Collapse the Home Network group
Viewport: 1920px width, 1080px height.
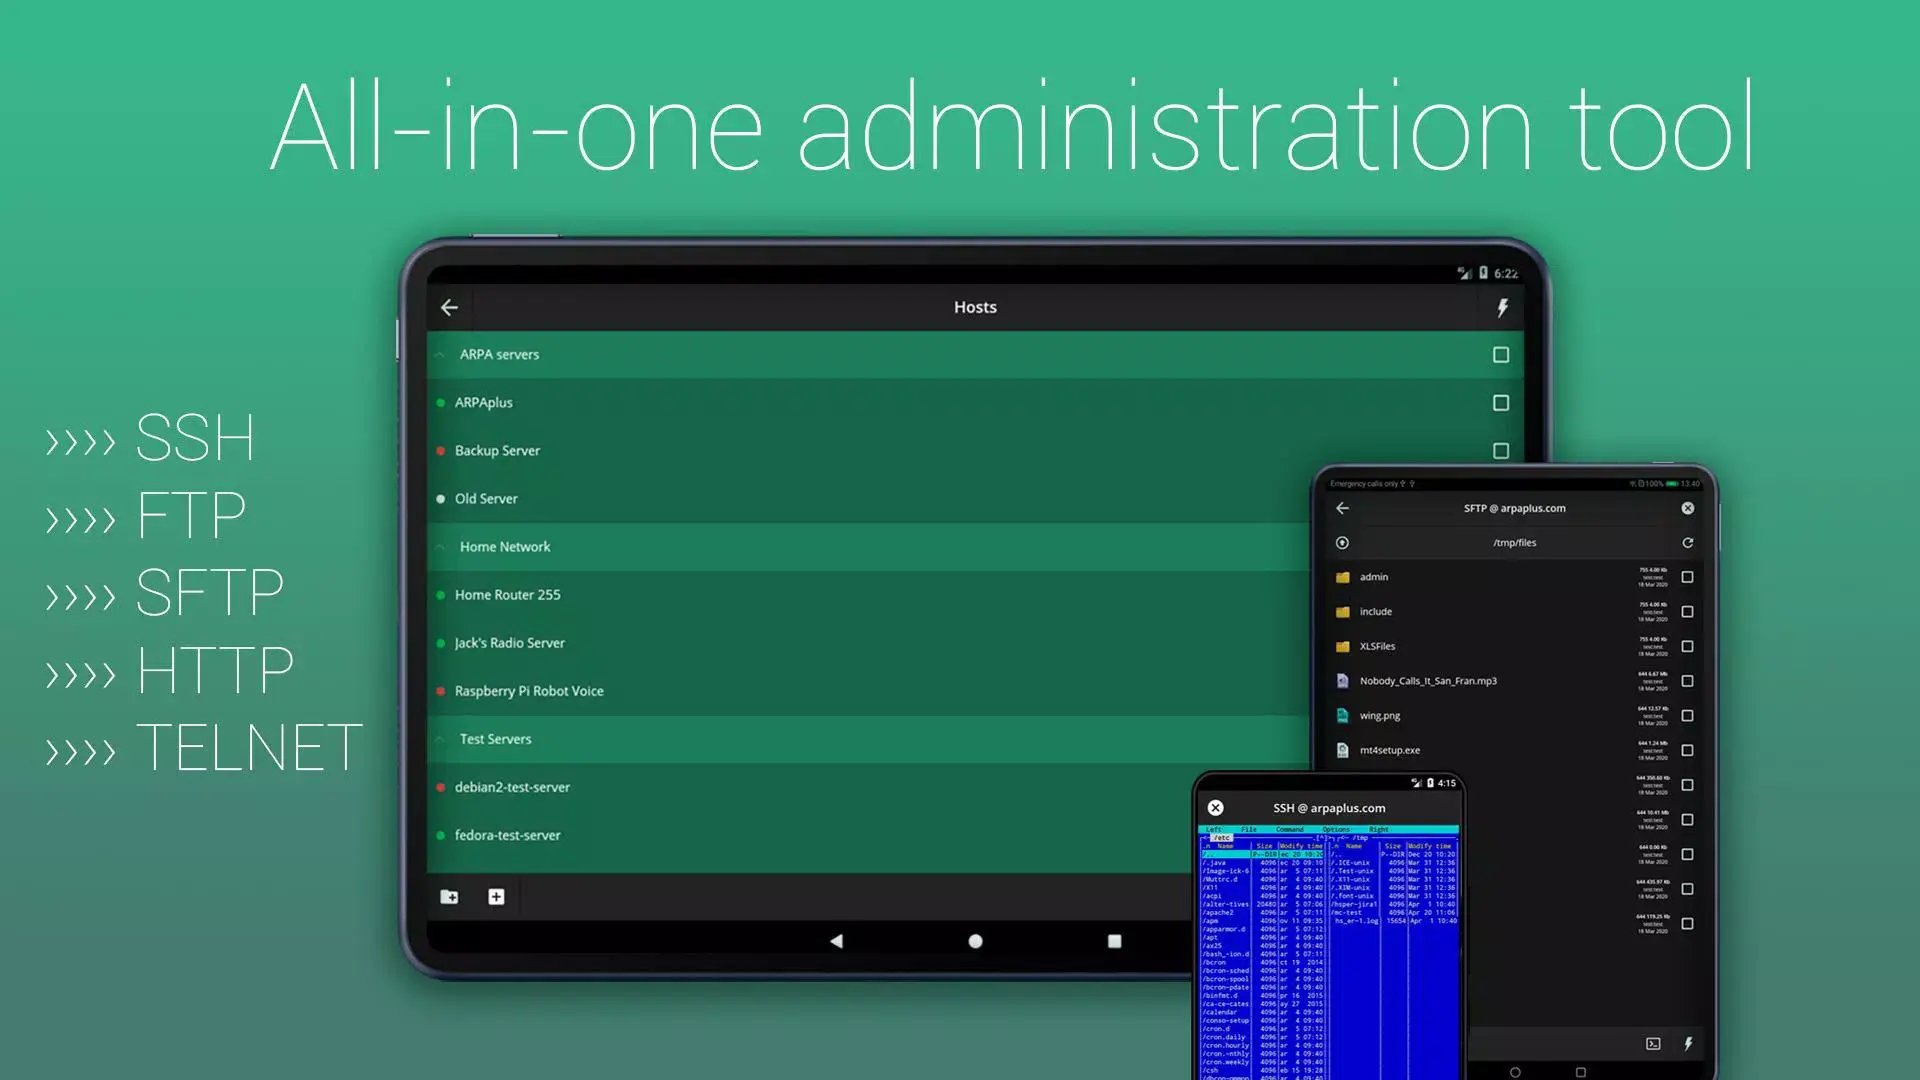click(x=439, y=546)
